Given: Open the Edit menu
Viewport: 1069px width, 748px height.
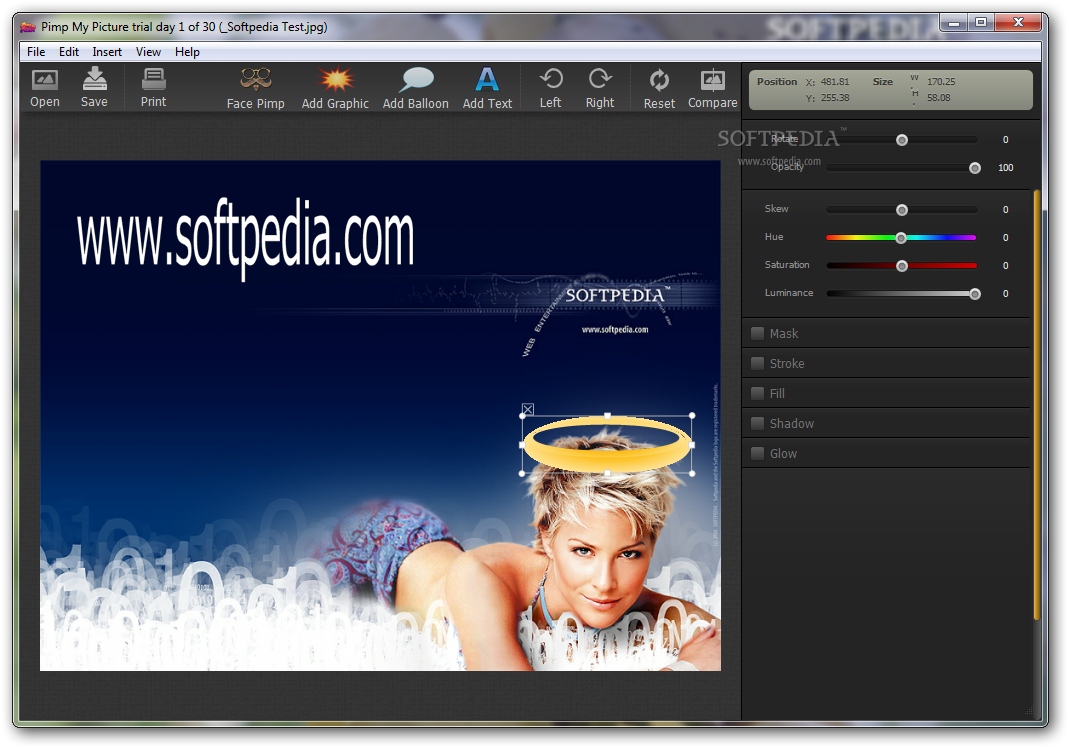Looking at the screenshot, I should tap(69, 52).
